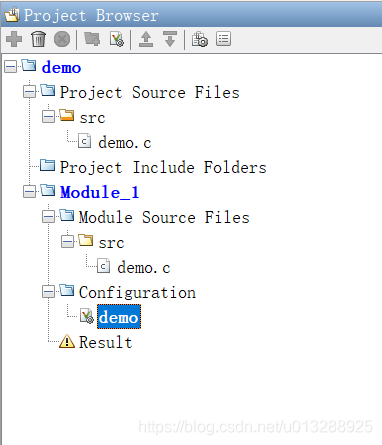Click the copy settings gear toolbar icon
This screenshot has height=445, width=382.
[199, 39]
